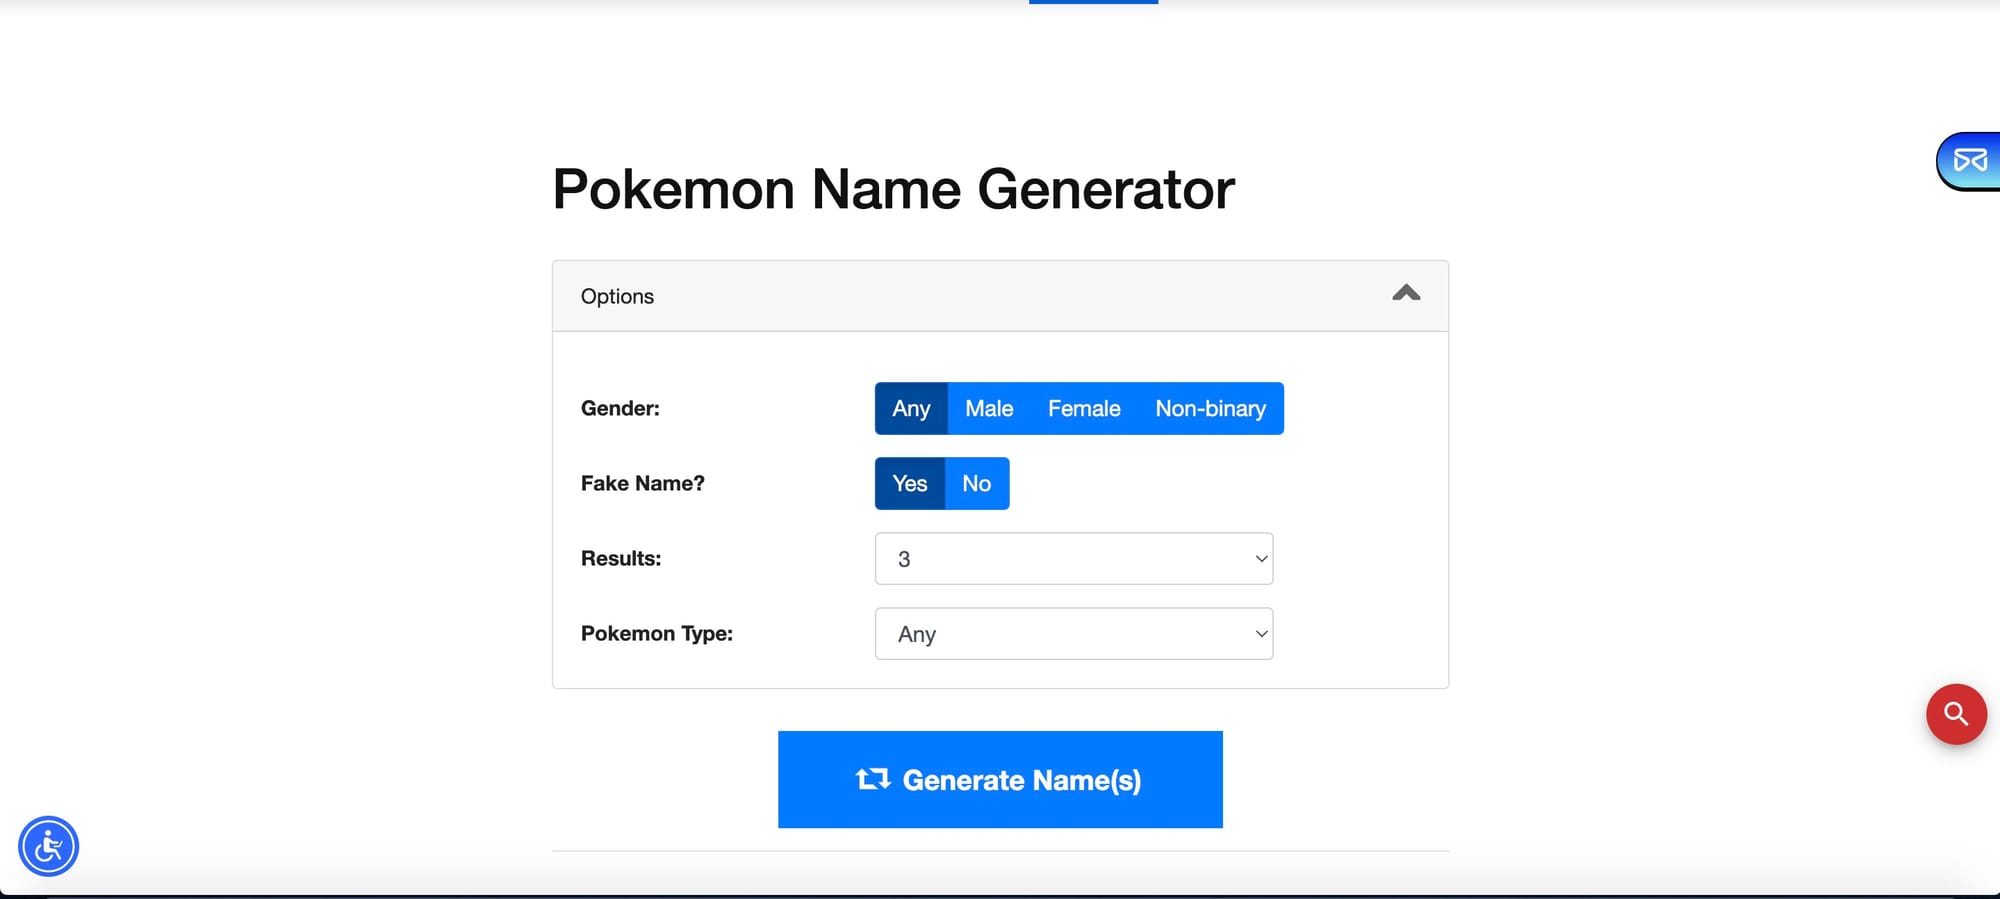Screen dimensions: 2000x899
Task: Click the Results: label
Action: (x=621, y=558)
